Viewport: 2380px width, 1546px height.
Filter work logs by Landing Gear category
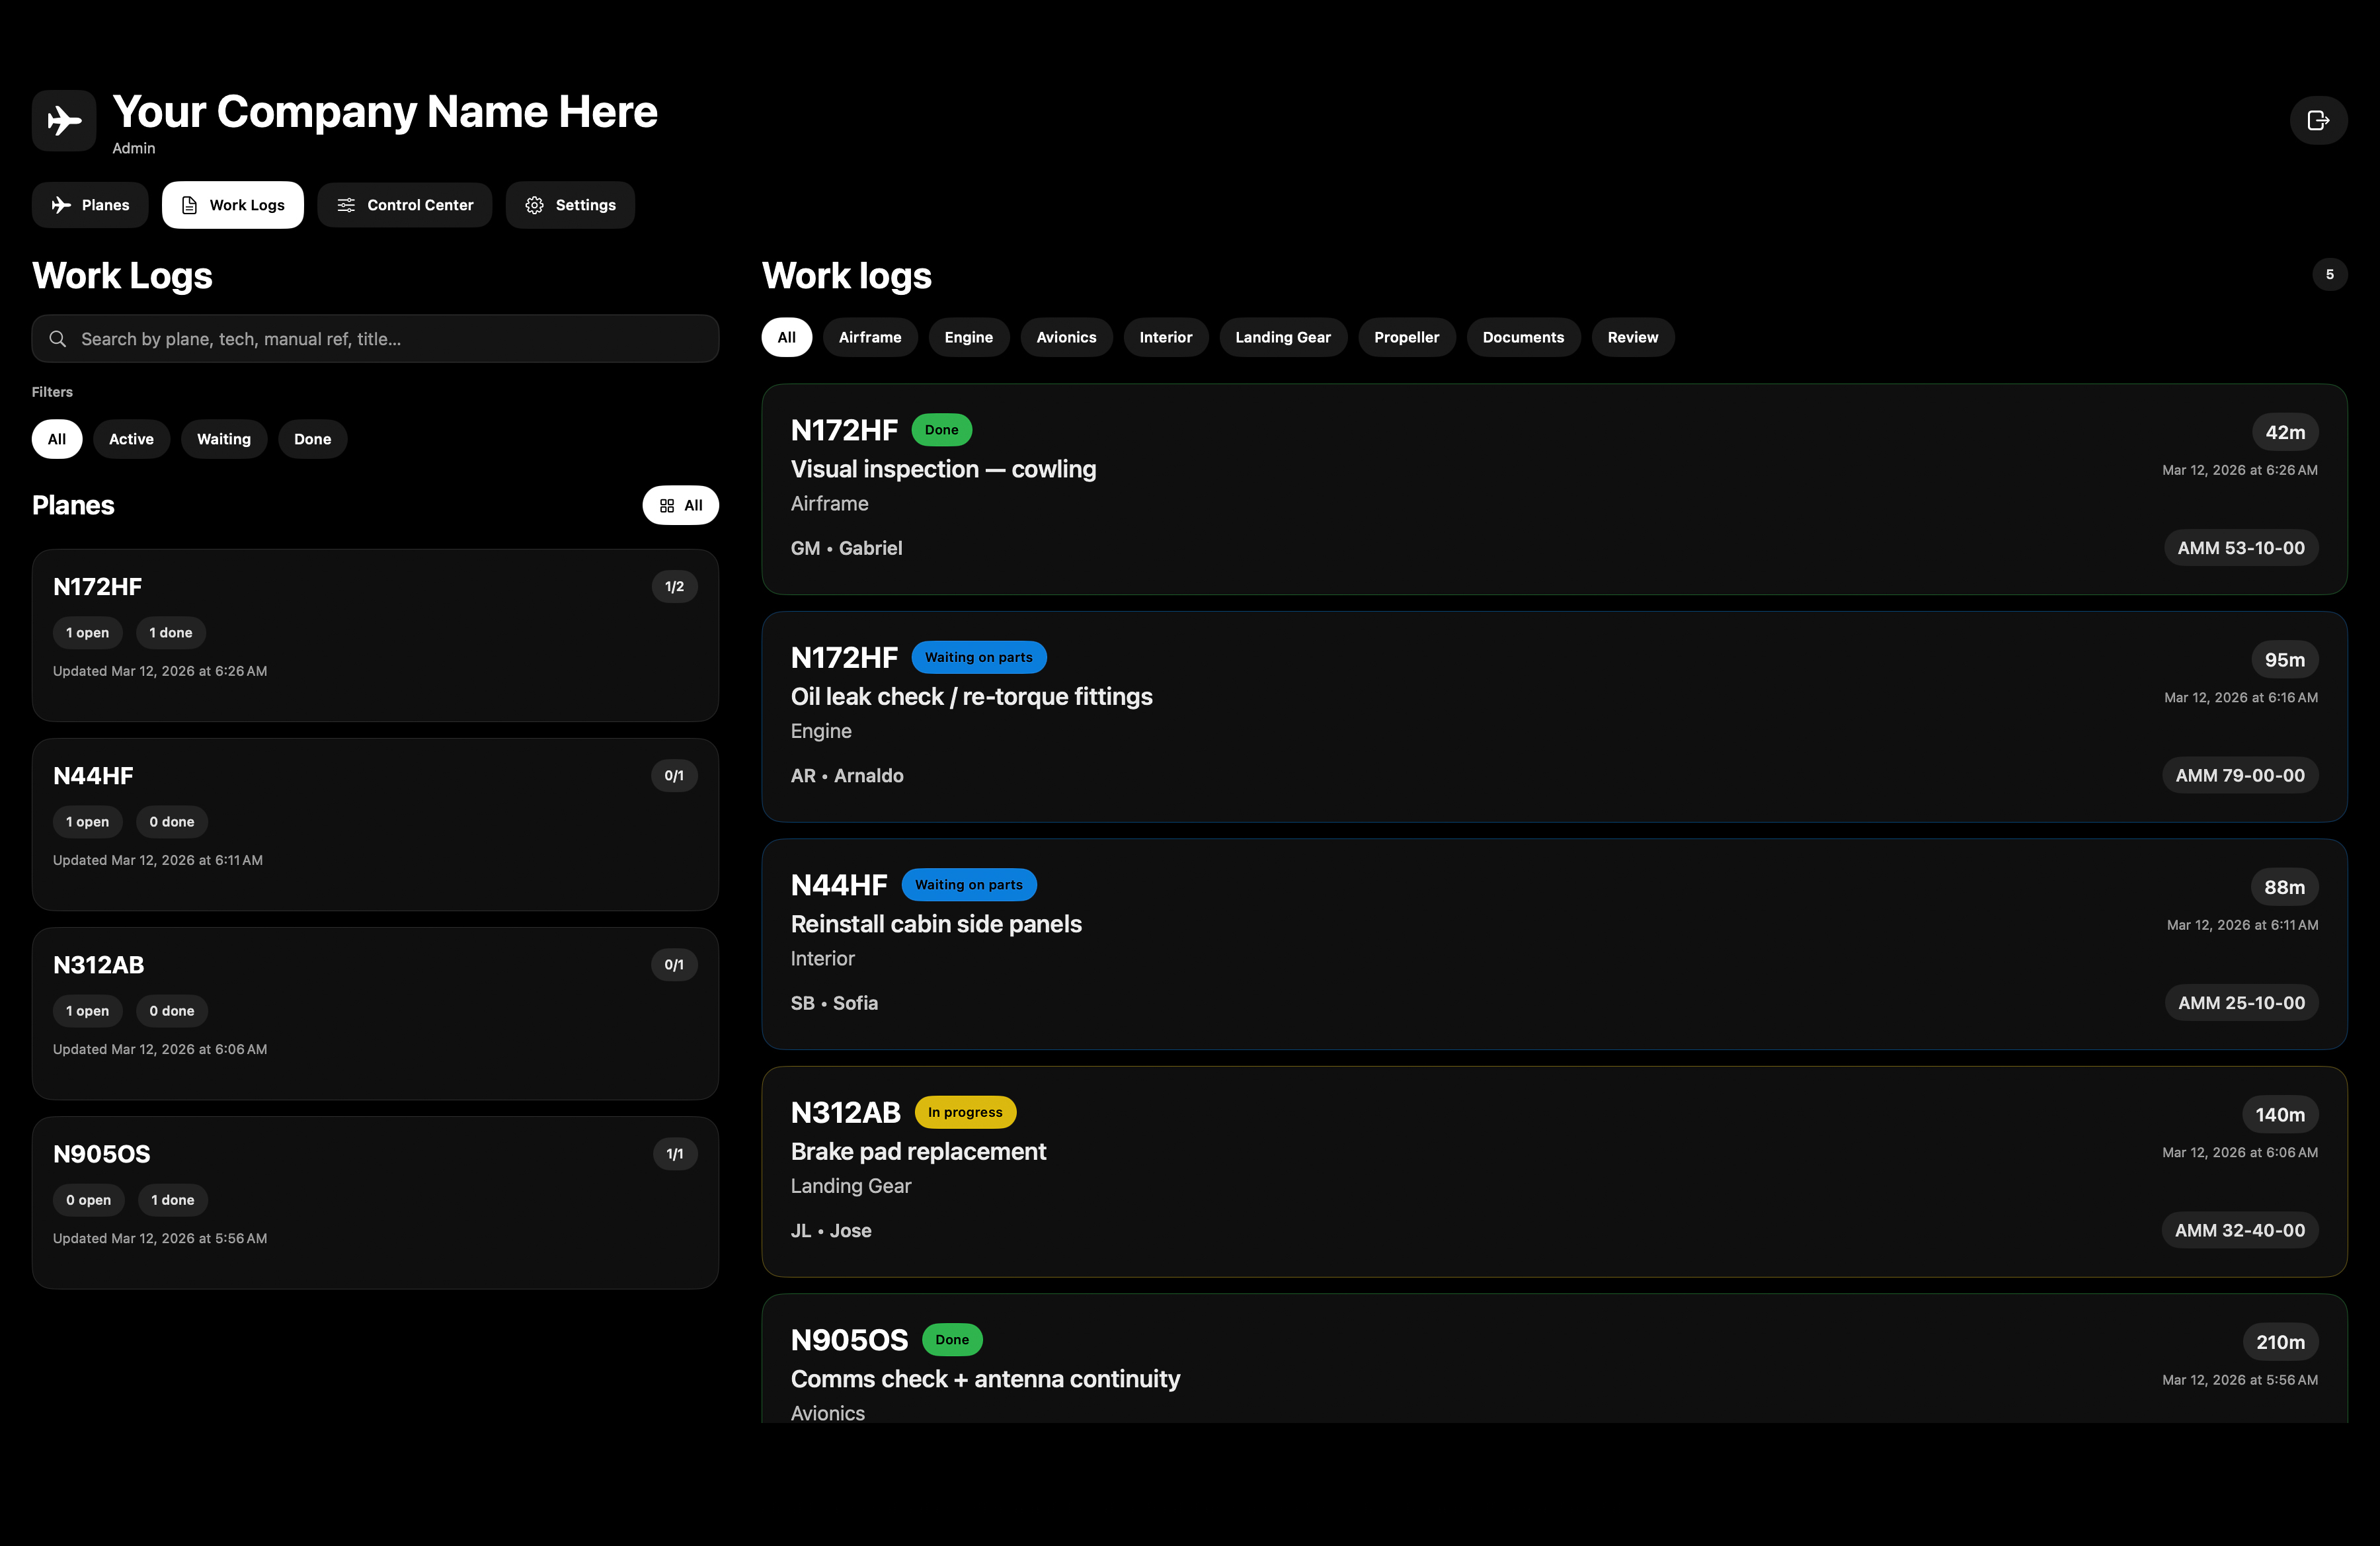tap(1283, 337)
